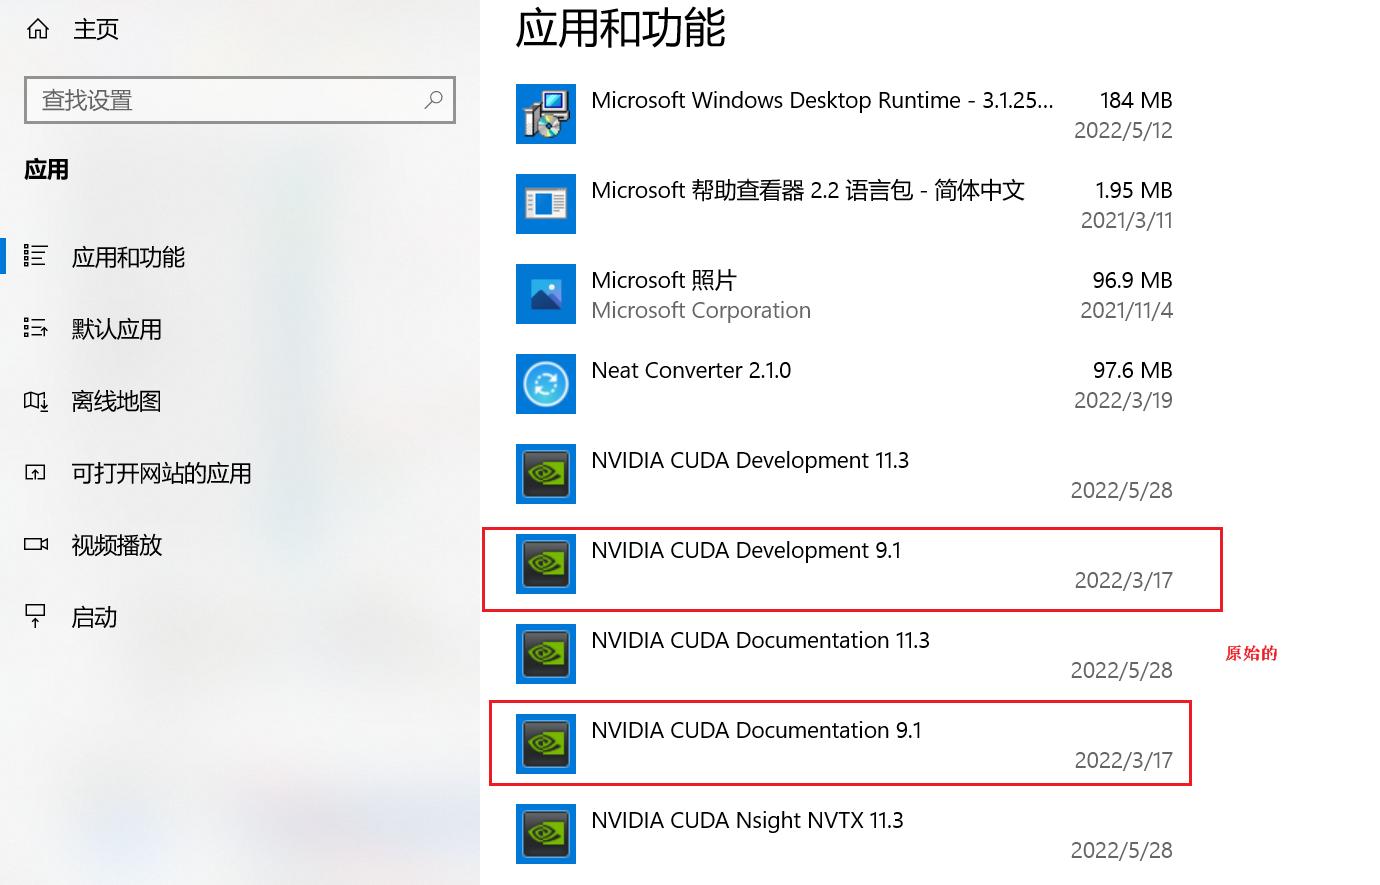Click the 2021/3/11 install date
The width and height of the screenshot is (1380, 885).
(1127, 220)
